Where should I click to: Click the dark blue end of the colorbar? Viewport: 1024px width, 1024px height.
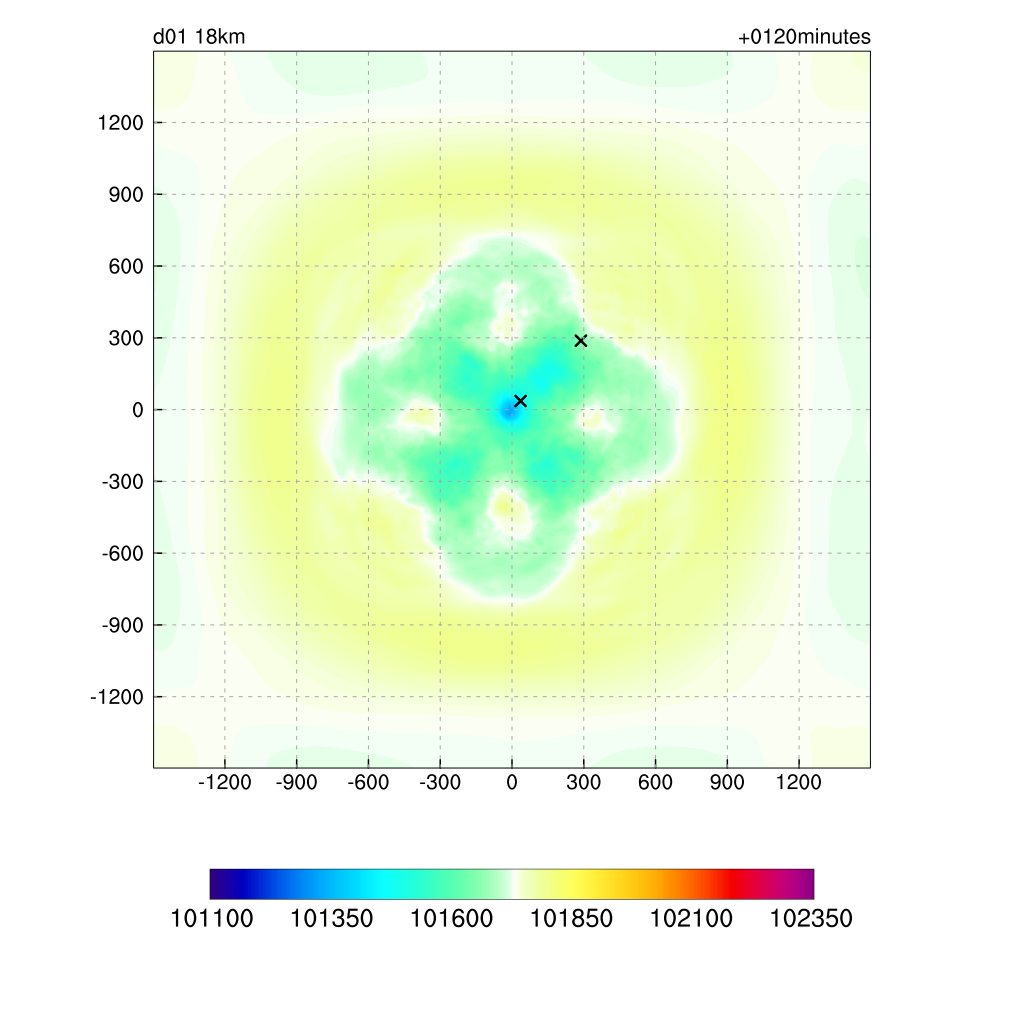point(225,884)
